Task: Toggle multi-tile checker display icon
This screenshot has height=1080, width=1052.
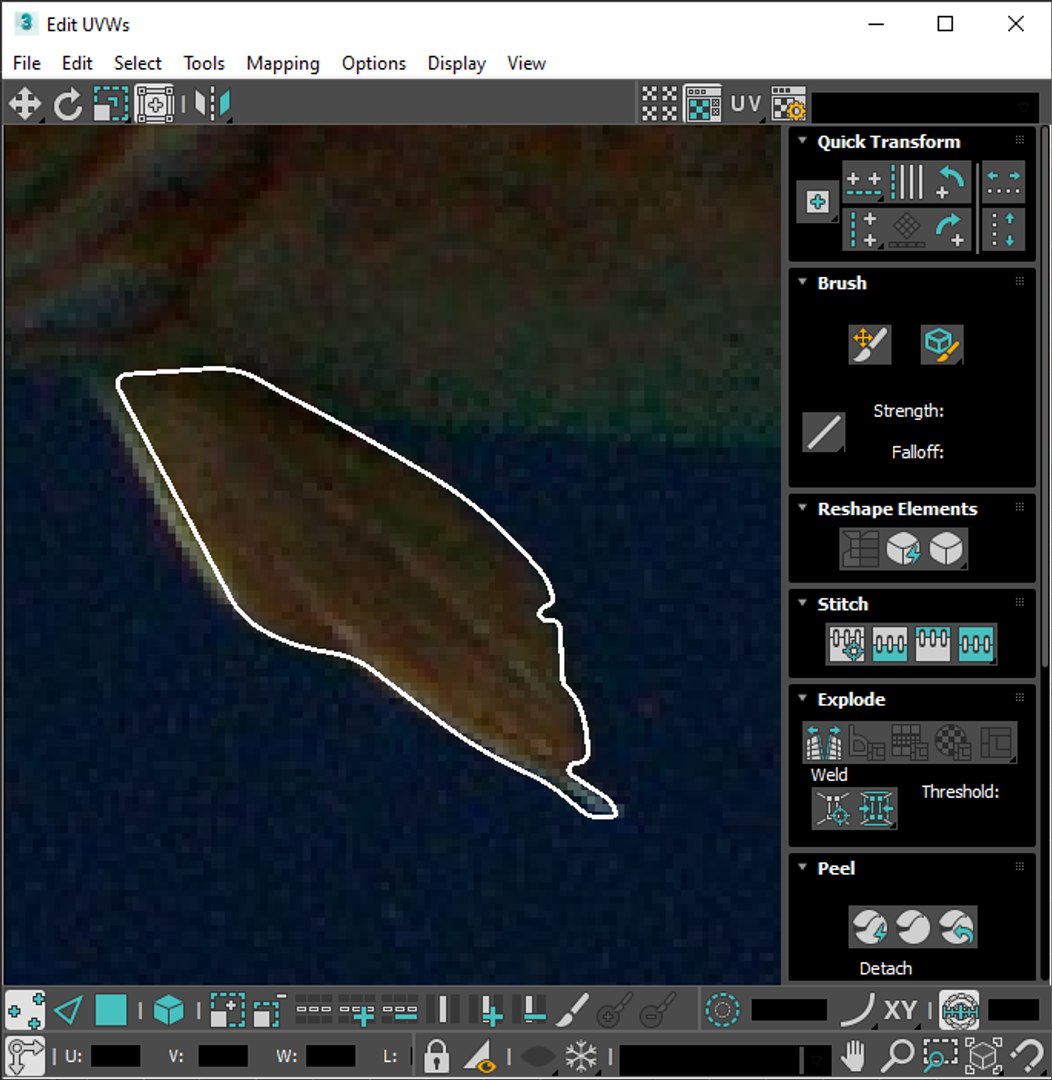Action: 659,105
